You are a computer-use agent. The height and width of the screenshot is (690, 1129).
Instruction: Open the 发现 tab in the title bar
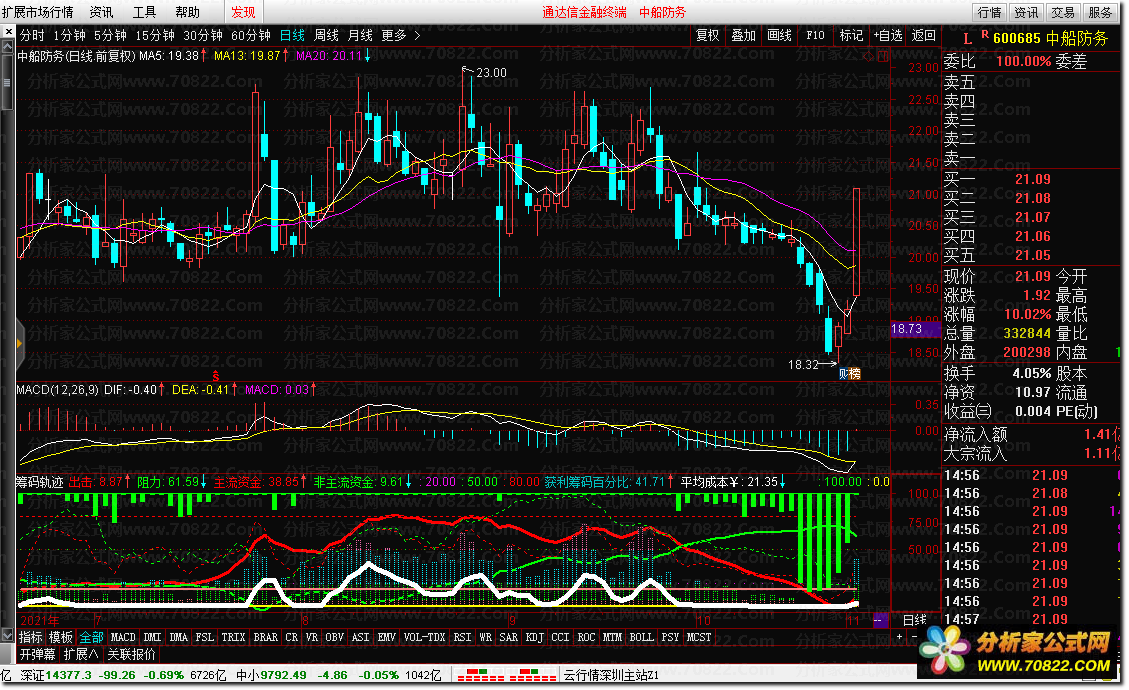point(243,12)
